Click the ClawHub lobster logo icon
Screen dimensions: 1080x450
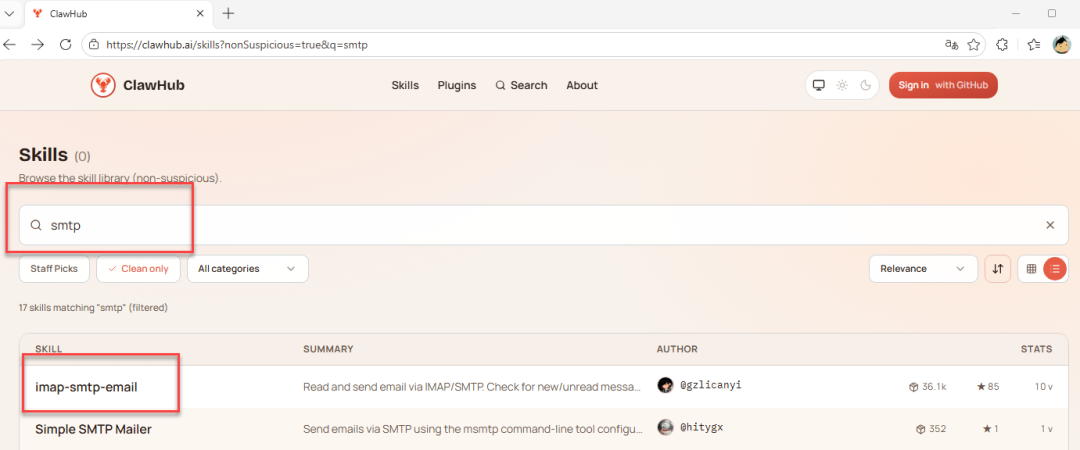(103, 85)
